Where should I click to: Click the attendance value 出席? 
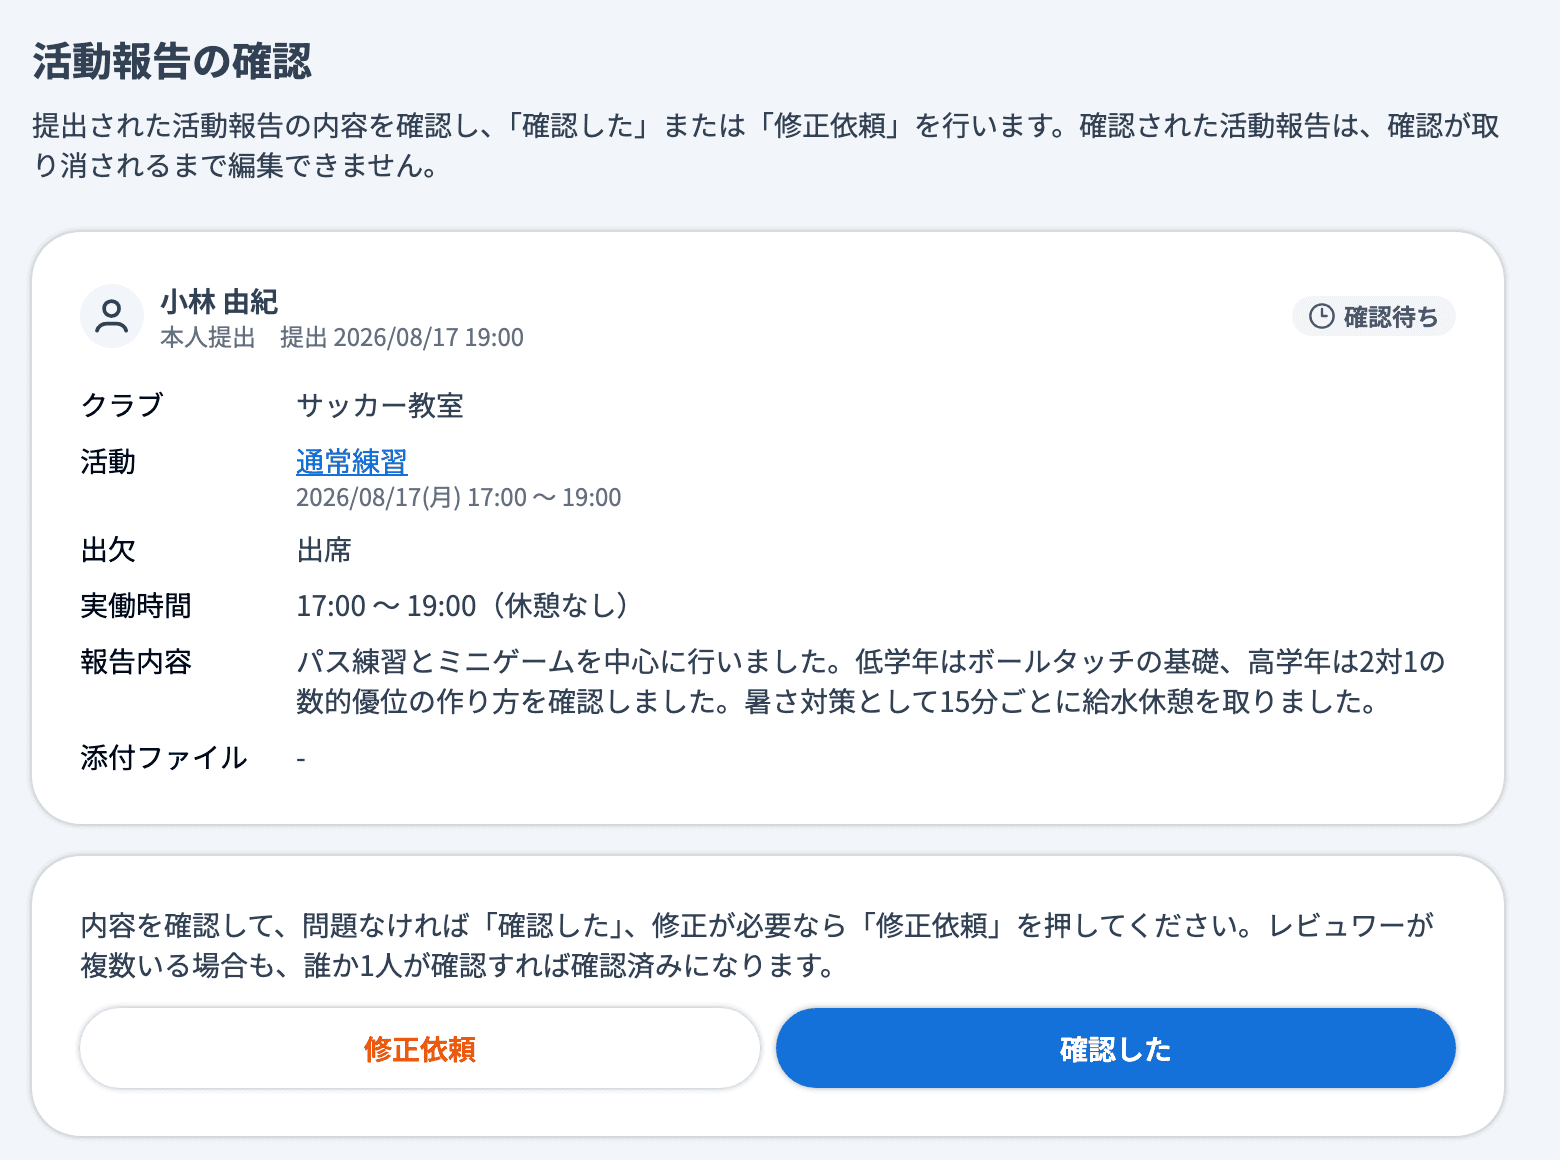(324, 550)
